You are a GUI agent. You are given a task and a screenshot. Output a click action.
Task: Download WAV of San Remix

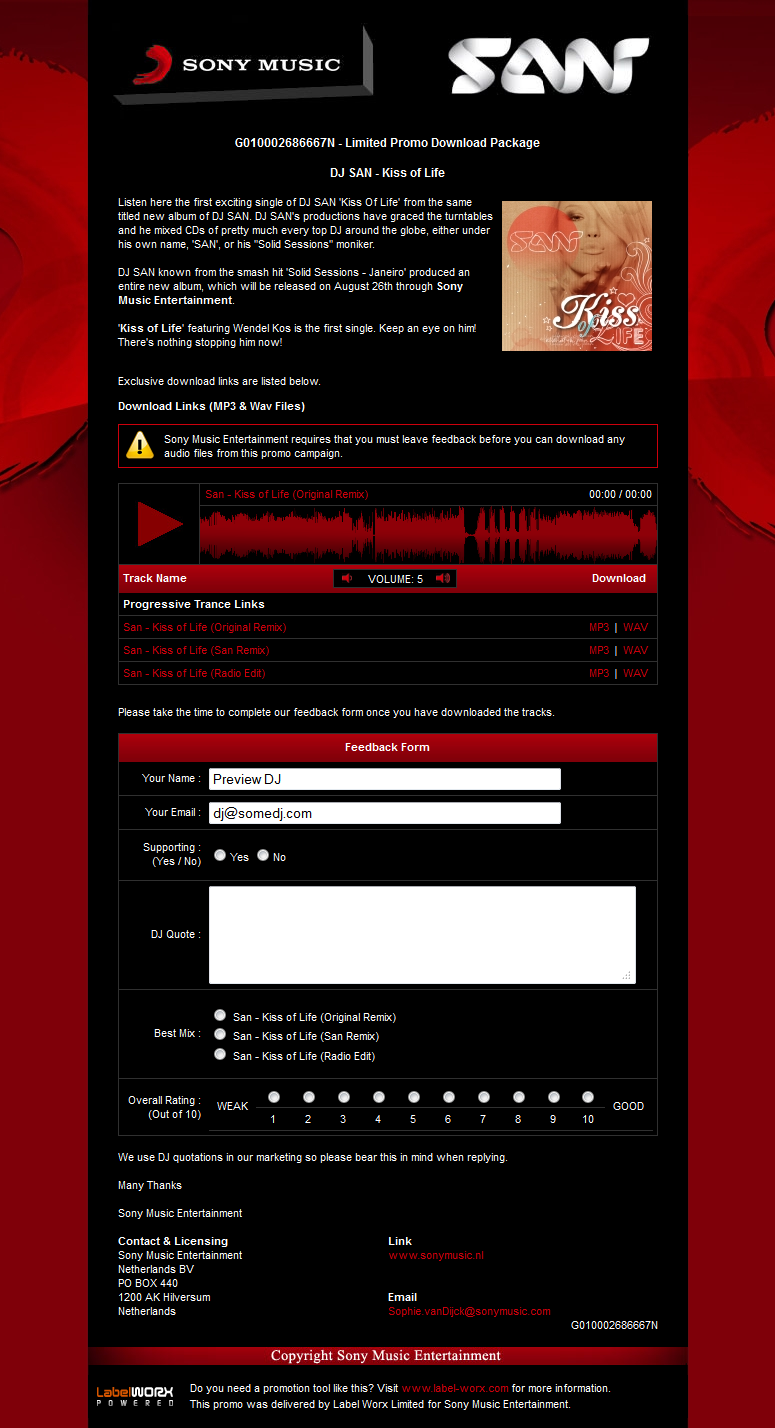[635, 651]
